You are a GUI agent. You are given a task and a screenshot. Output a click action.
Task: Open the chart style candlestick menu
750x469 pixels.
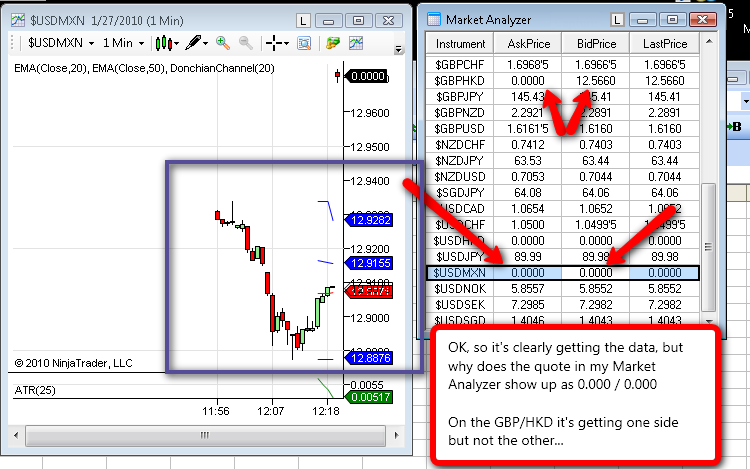[167, 44]
